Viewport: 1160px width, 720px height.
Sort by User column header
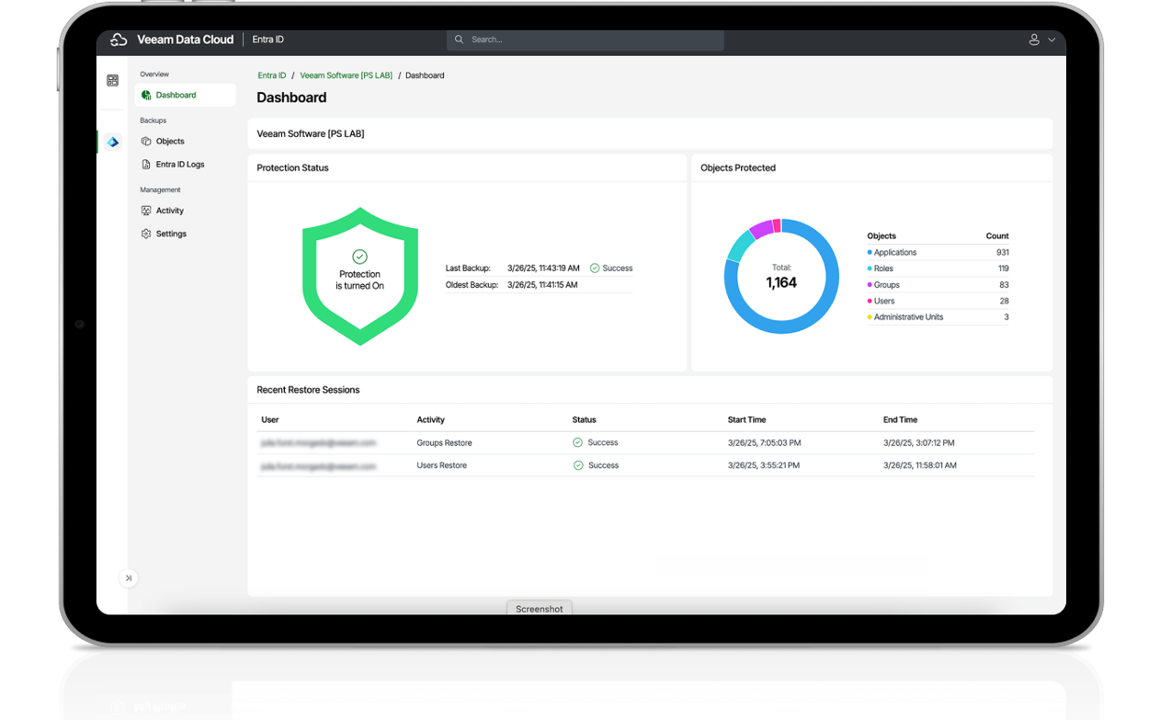pyautogui.click(x=270, y=420)
